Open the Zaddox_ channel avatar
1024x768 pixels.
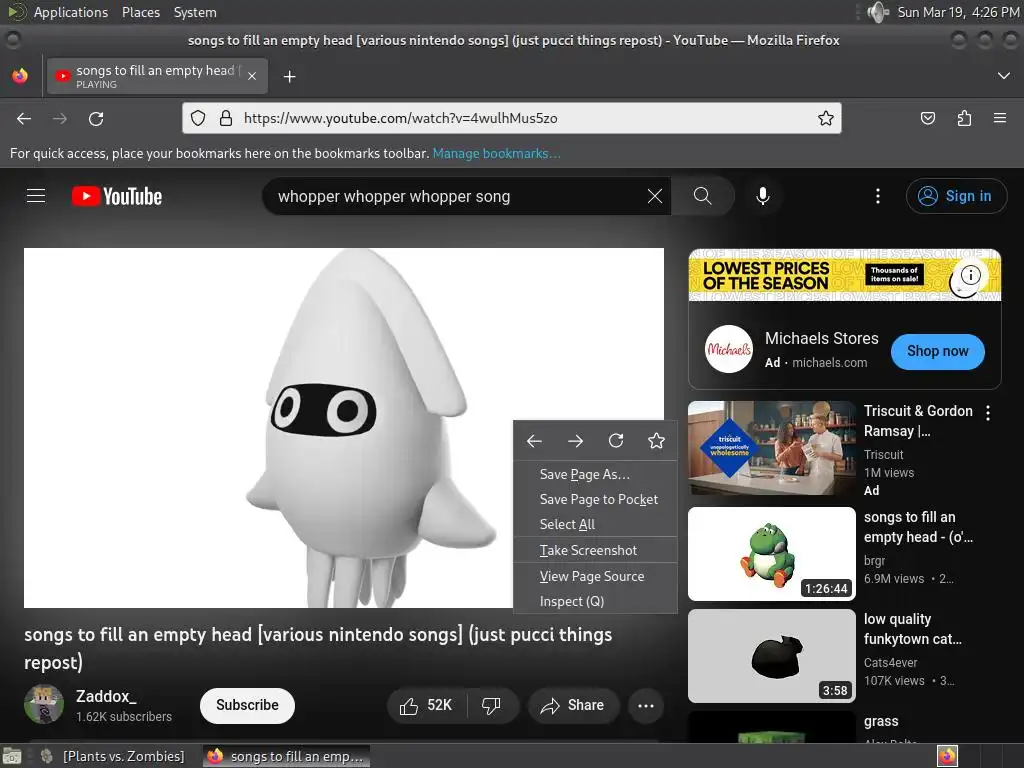pyautogui.click(x=44, y=704)
